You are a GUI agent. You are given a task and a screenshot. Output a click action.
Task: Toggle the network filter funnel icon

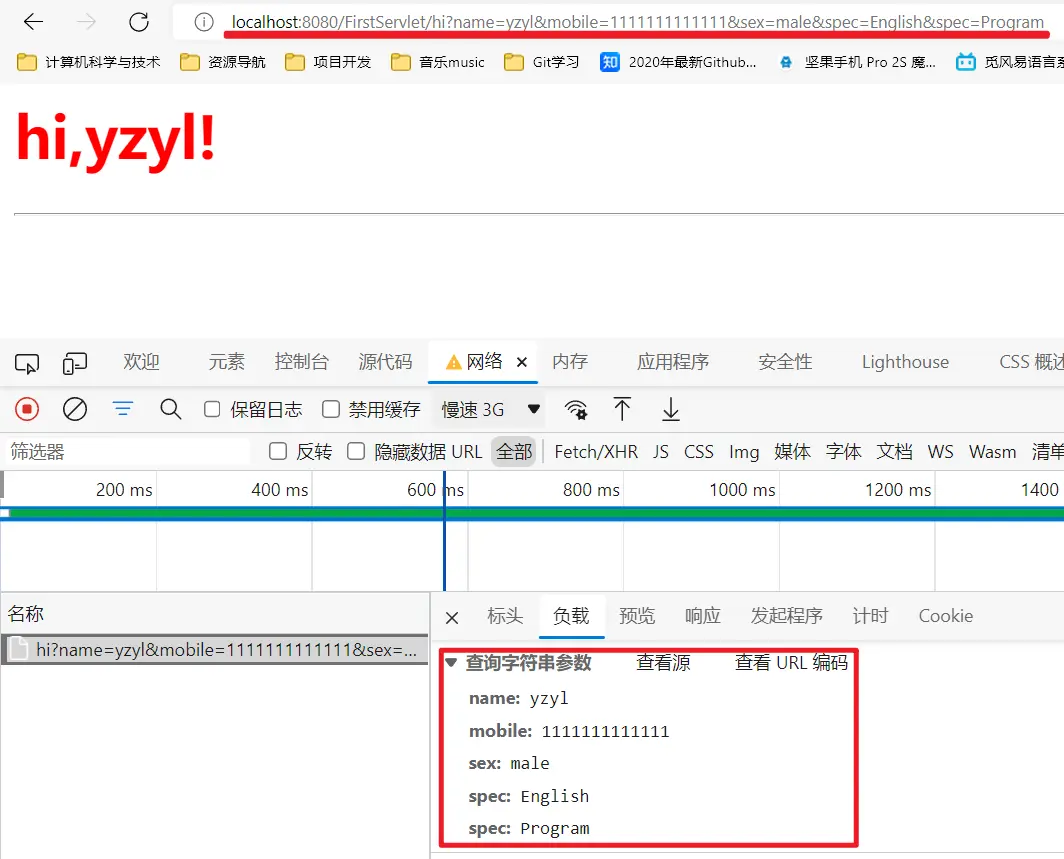coord(123,409)
